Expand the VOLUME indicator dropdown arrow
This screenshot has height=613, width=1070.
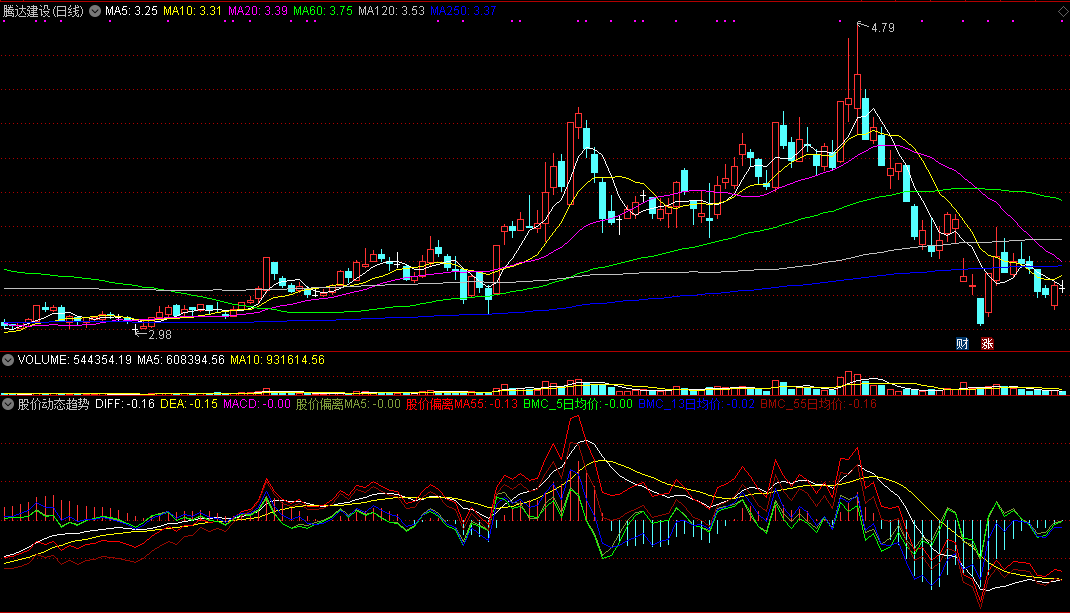(8, 360)
